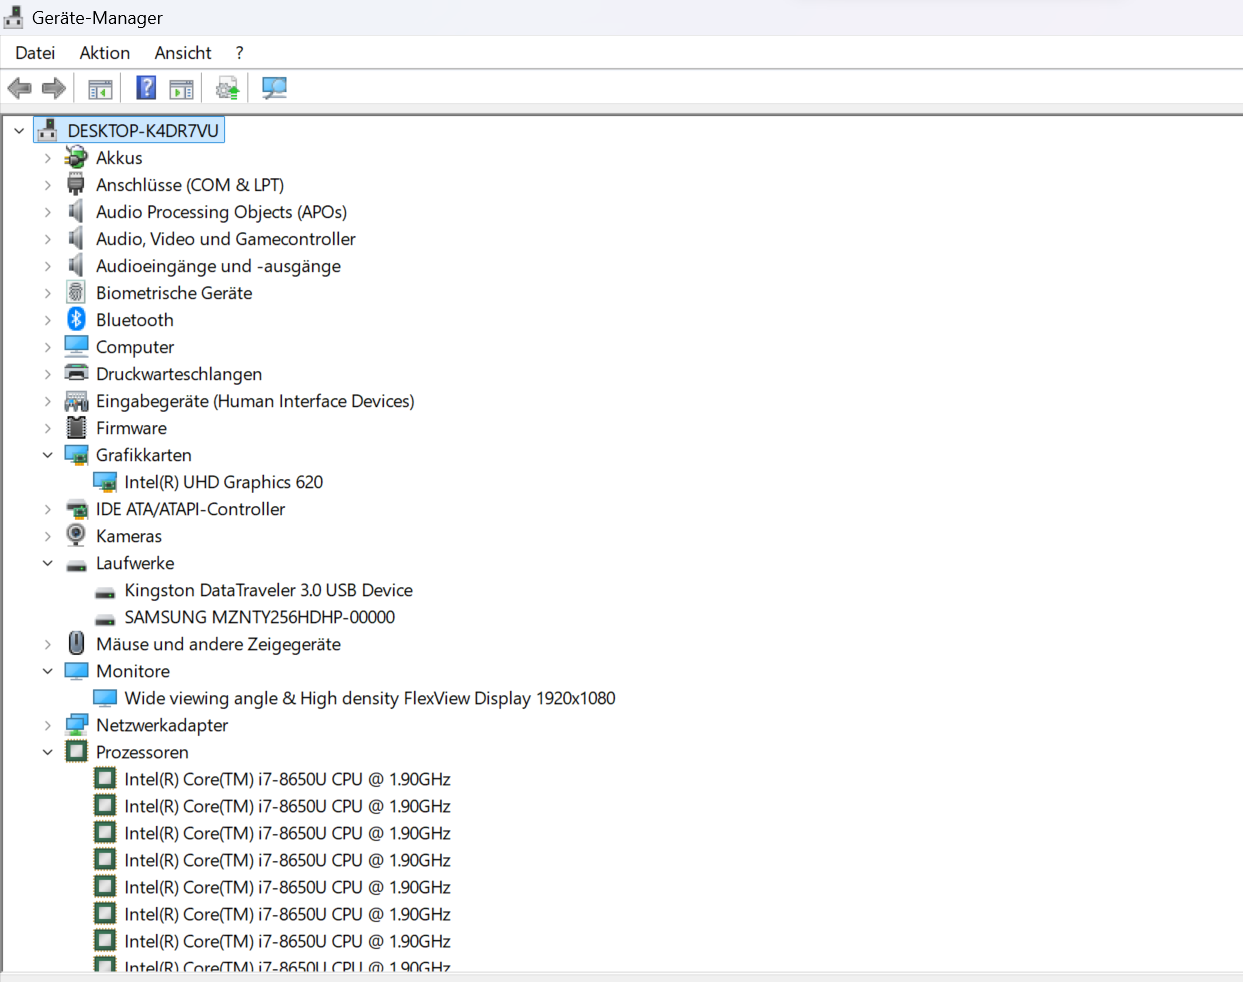Select the Druckwarteschlangen label
The image size is (1243, 982).
point(179,374)
